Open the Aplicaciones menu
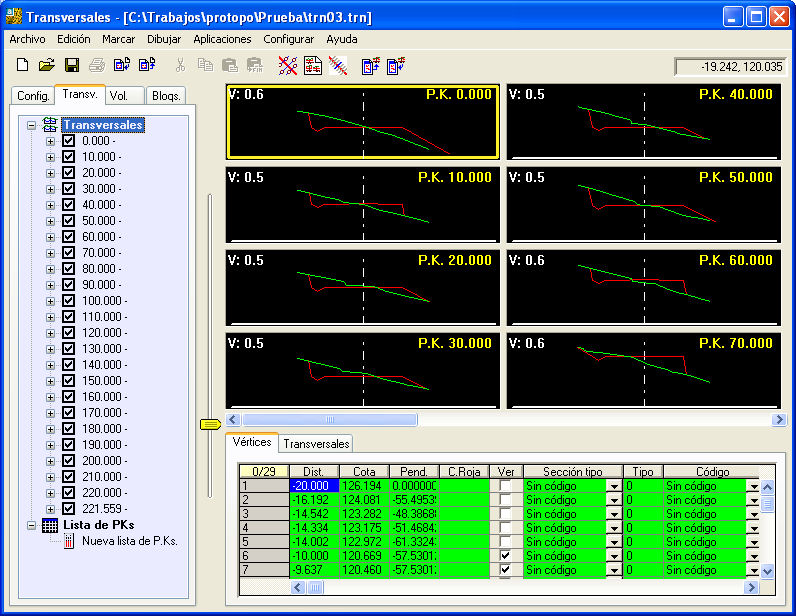 [x=222, y=39]
